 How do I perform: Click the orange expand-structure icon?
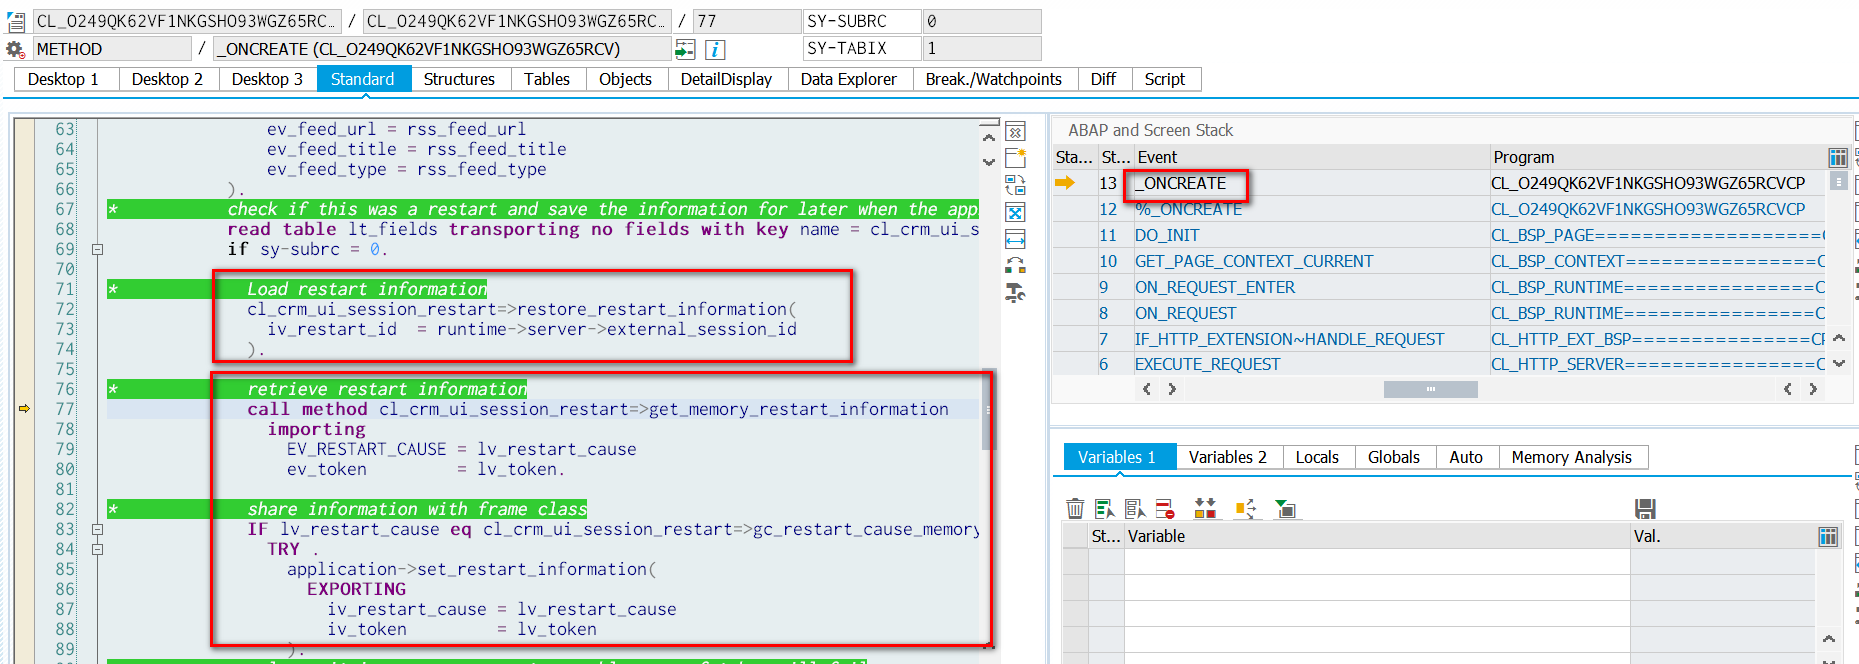coord(1245,509)
